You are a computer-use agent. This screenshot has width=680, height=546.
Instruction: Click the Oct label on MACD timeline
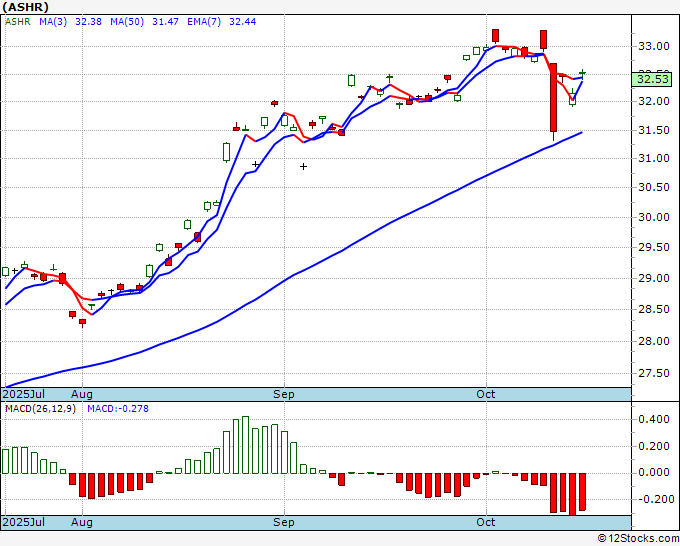(x=485, y=522)
